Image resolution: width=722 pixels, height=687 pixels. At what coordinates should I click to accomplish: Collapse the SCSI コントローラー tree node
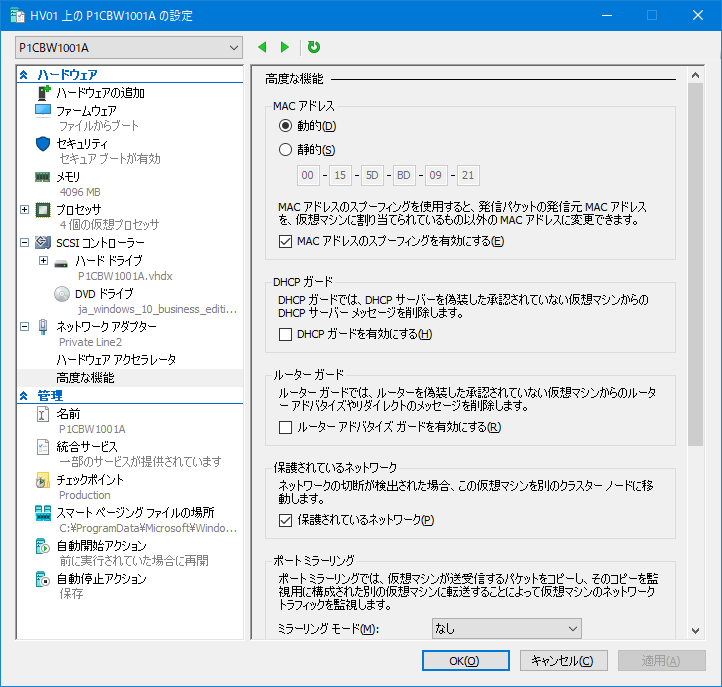[25, 242]
